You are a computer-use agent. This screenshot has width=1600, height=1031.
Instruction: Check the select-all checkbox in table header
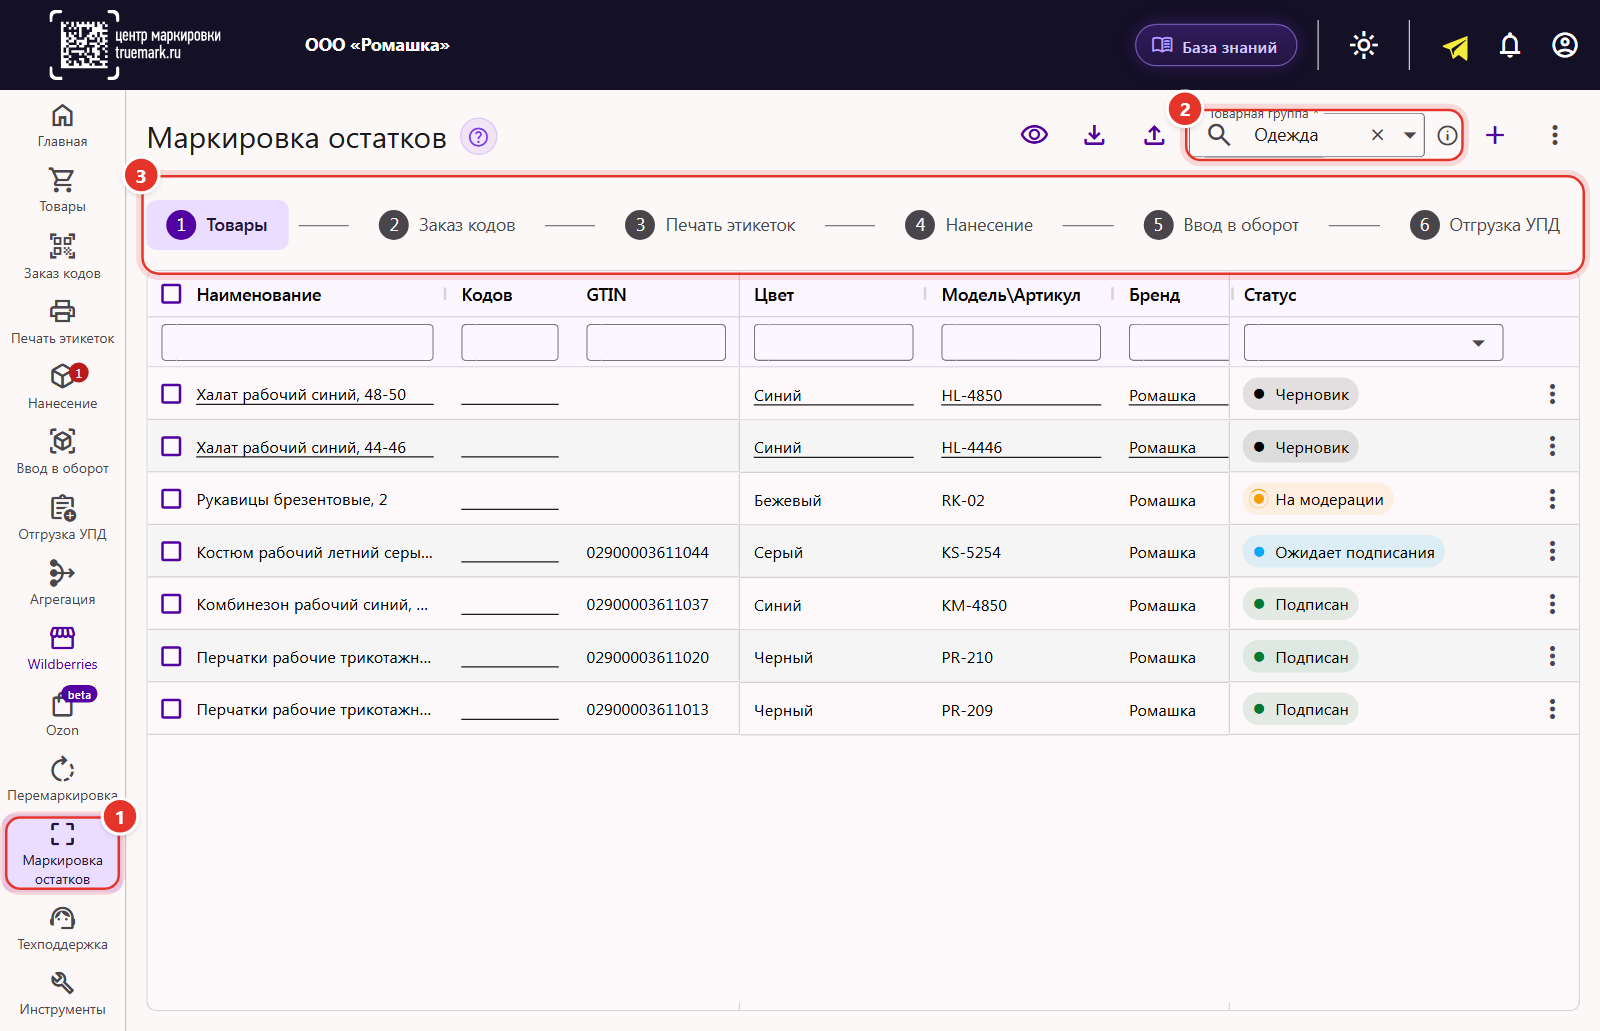(172, 294)
